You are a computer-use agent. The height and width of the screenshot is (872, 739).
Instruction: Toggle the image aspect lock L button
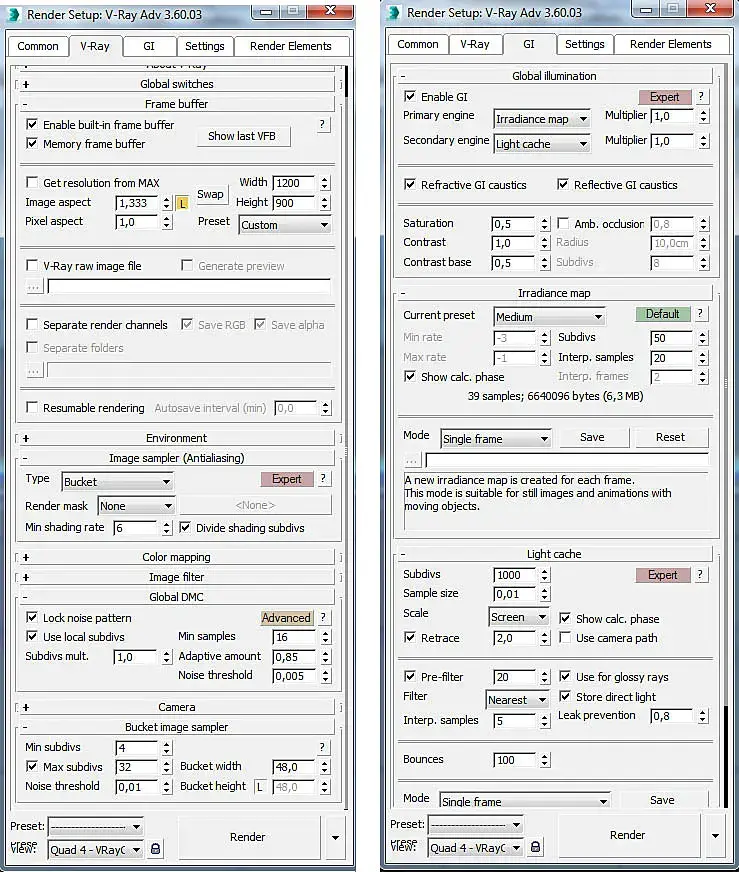(182, 204)
